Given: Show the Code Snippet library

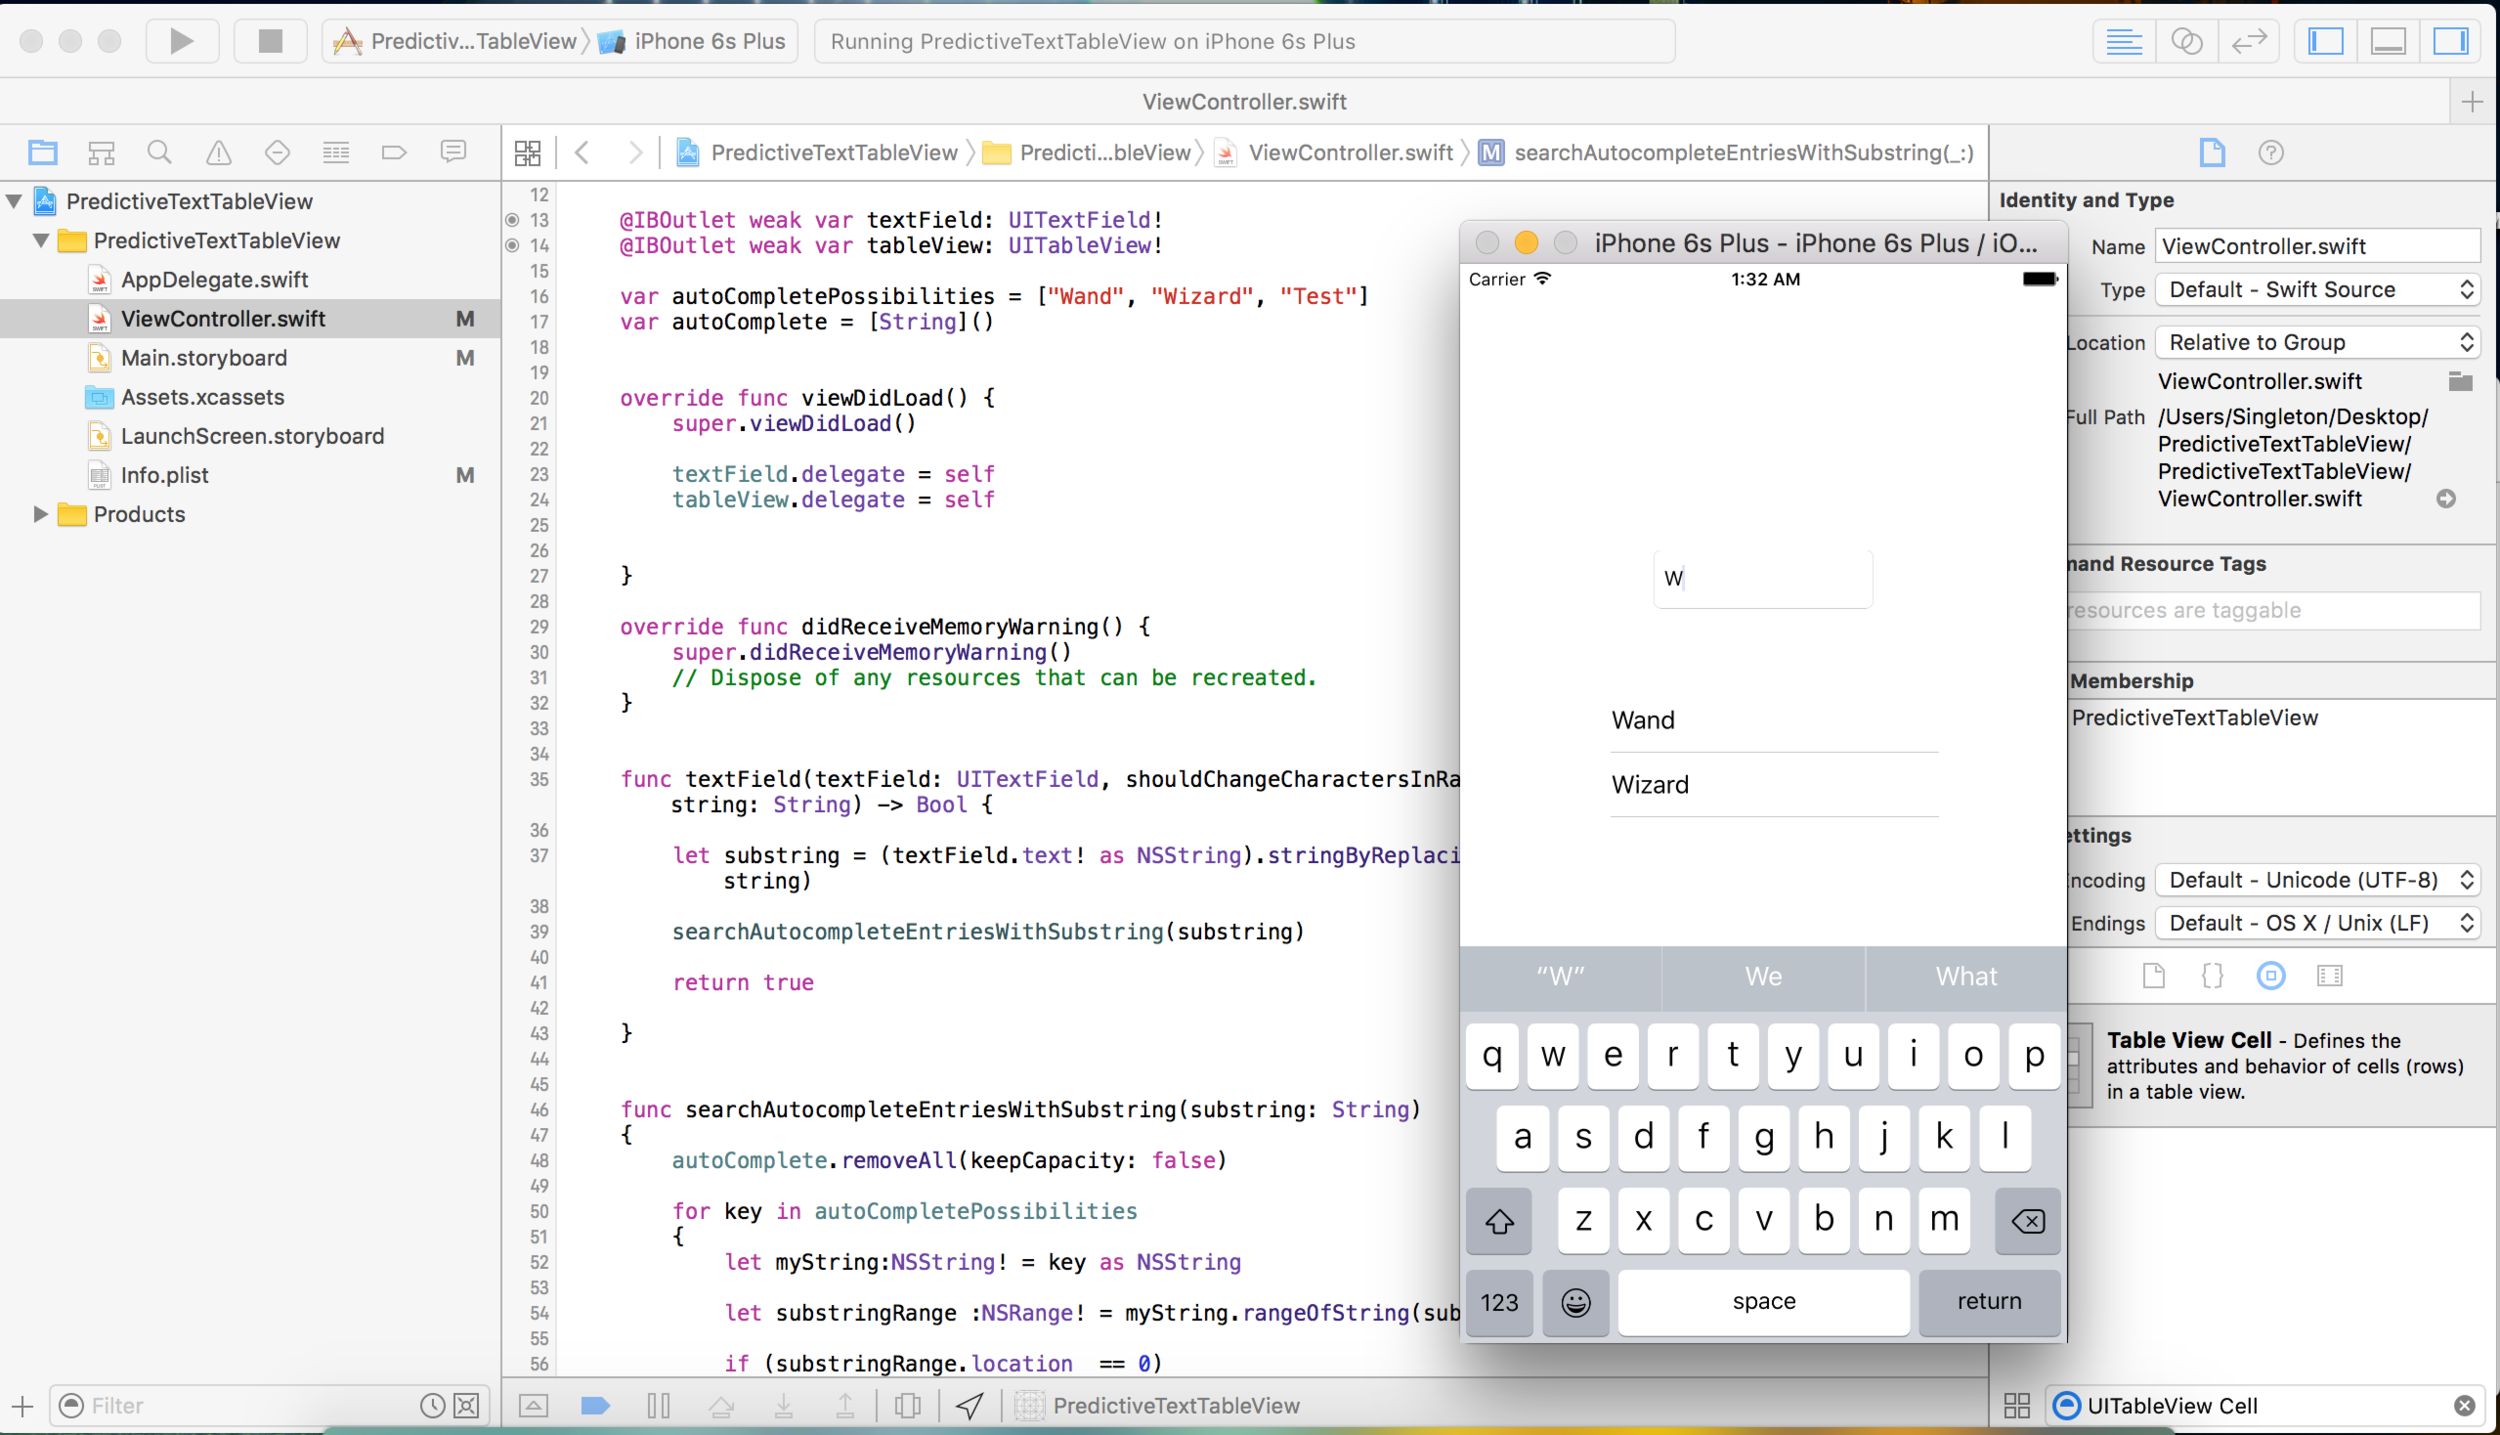Looking at the screenshot, I should 2212,976.
